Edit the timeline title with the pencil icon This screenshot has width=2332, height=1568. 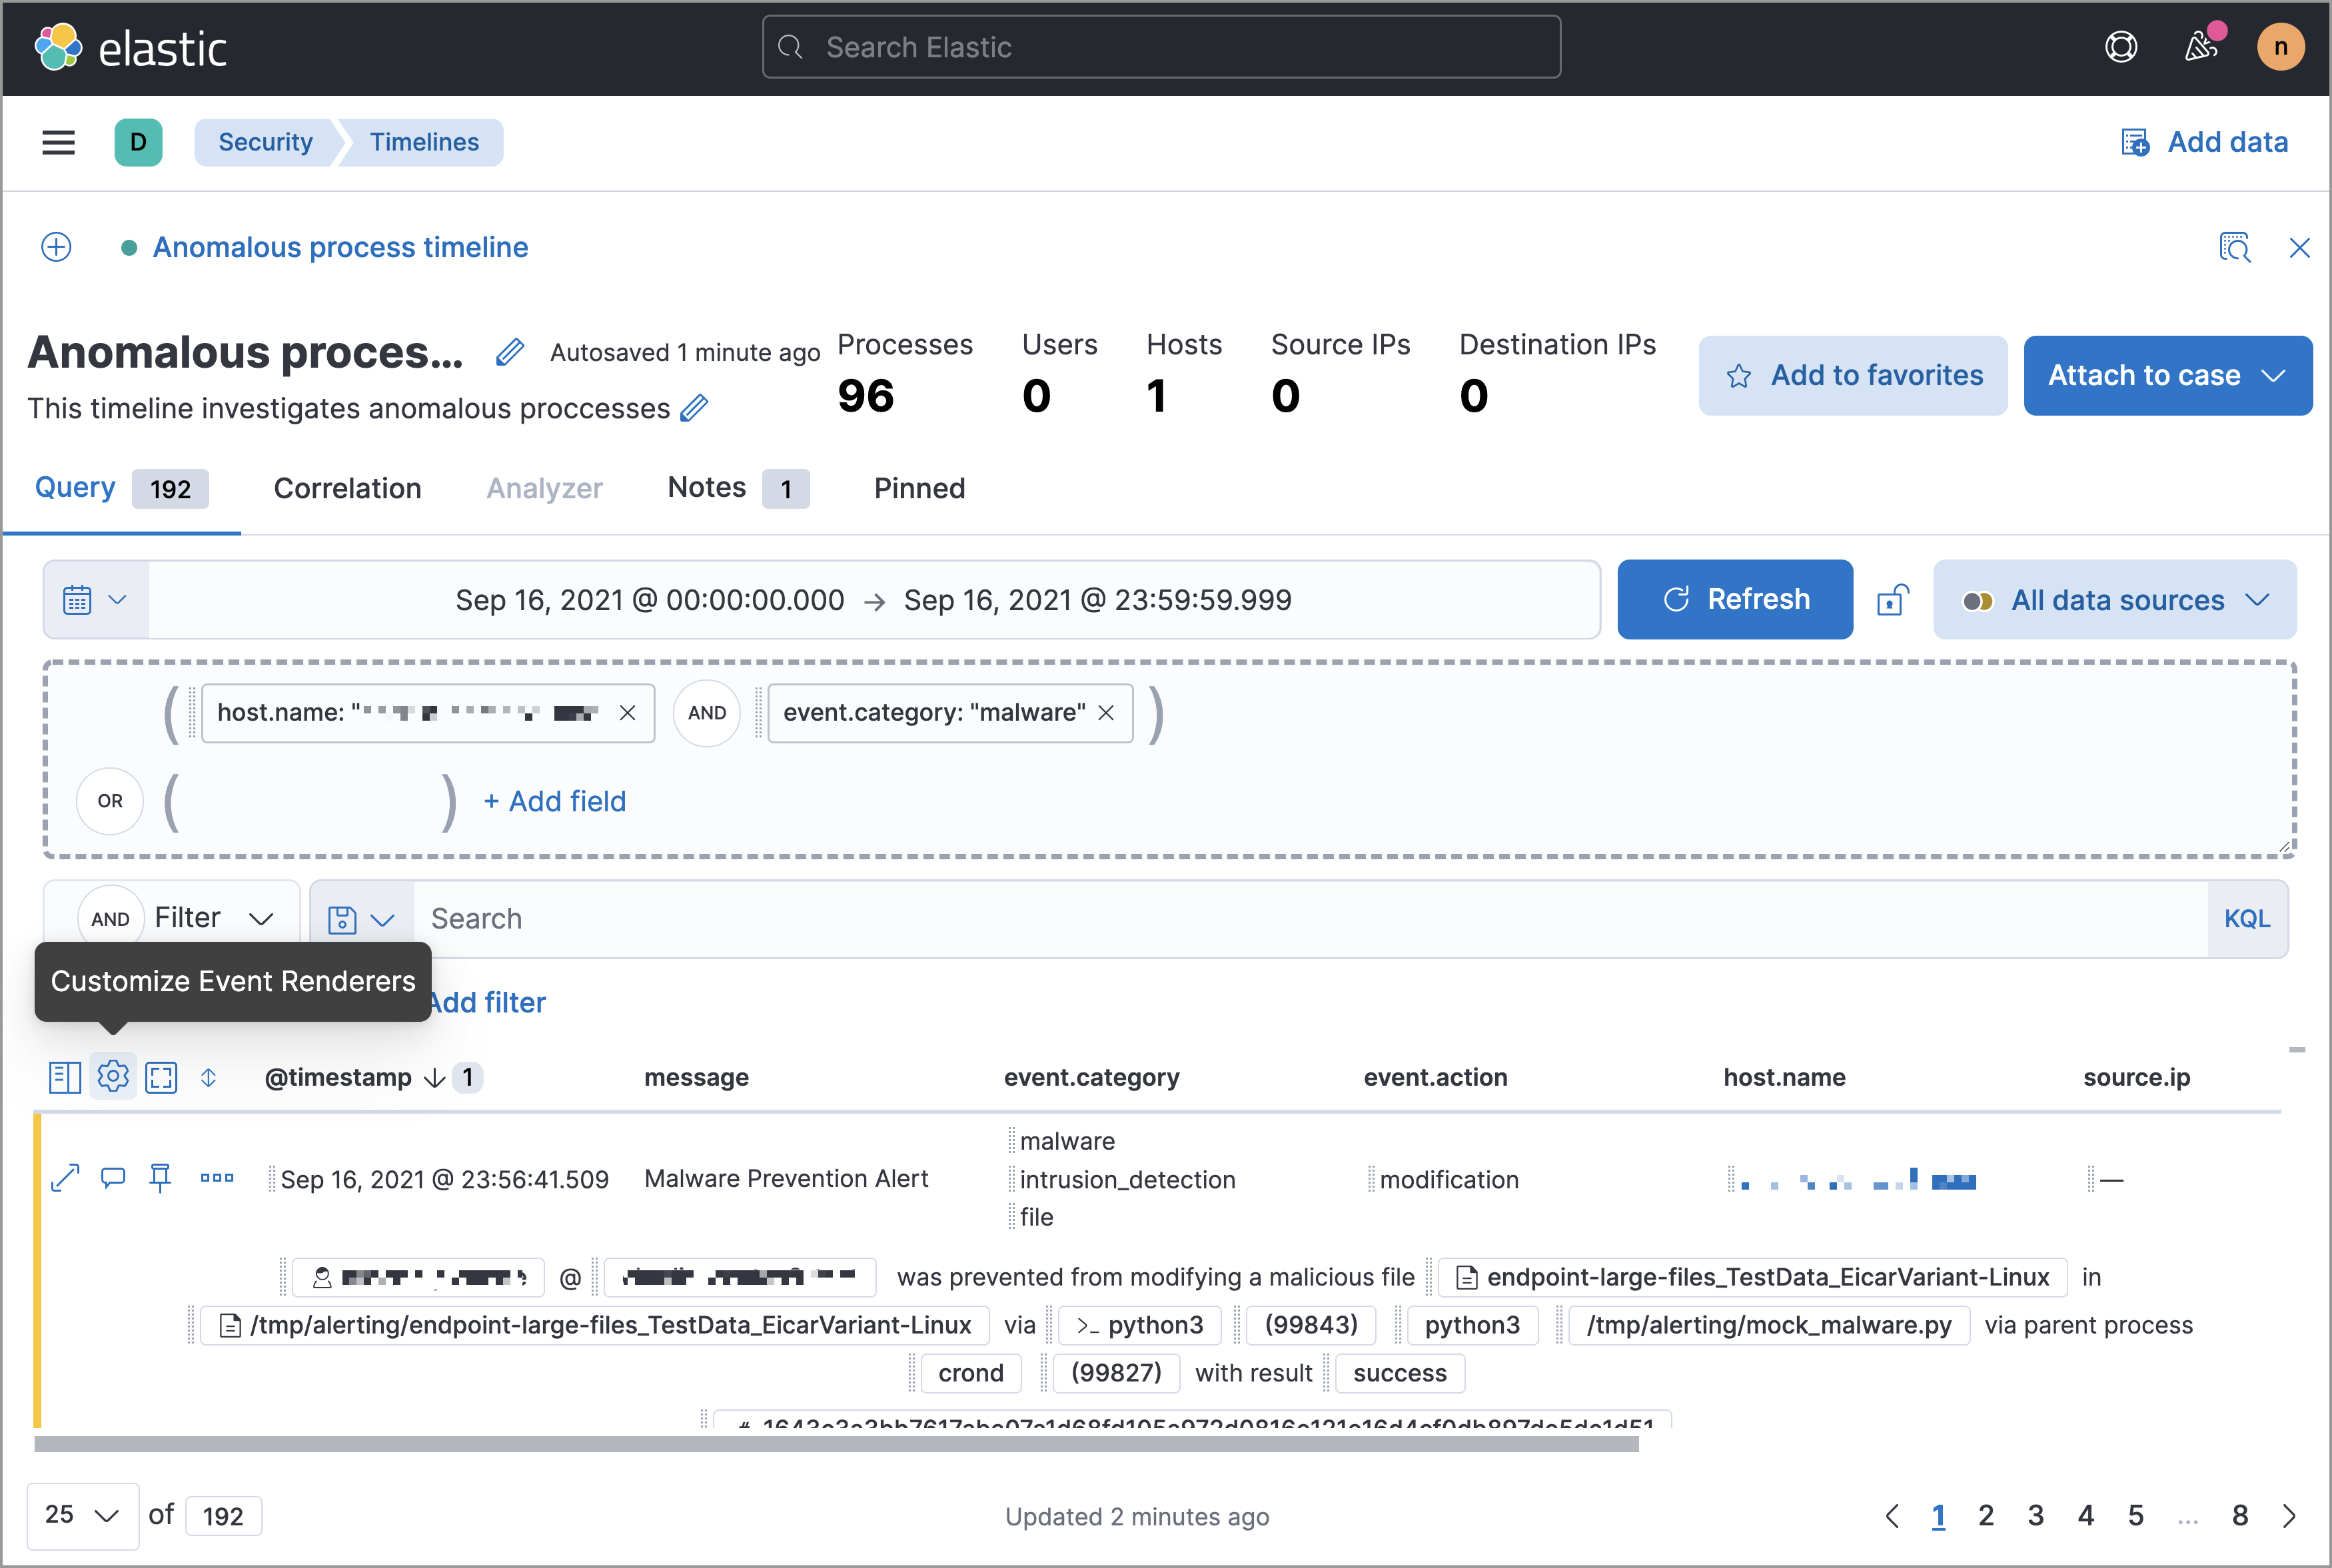coord(510,352)
